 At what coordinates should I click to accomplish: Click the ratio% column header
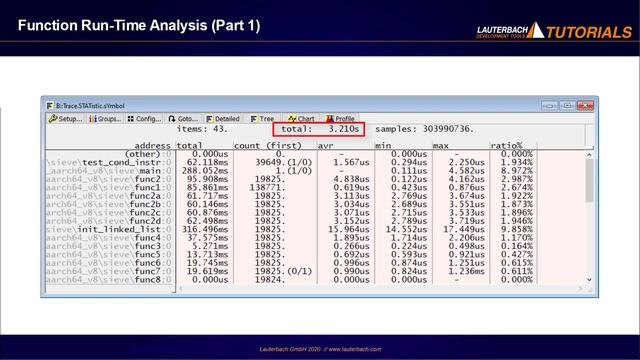(507, 145)
